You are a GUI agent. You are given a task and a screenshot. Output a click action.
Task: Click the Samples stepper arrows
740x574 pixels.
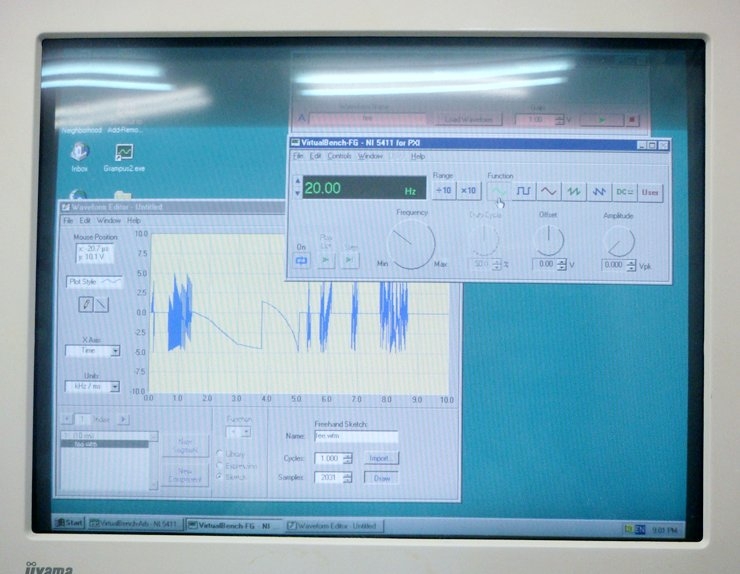pyautogui.click(x=348, y=478)
